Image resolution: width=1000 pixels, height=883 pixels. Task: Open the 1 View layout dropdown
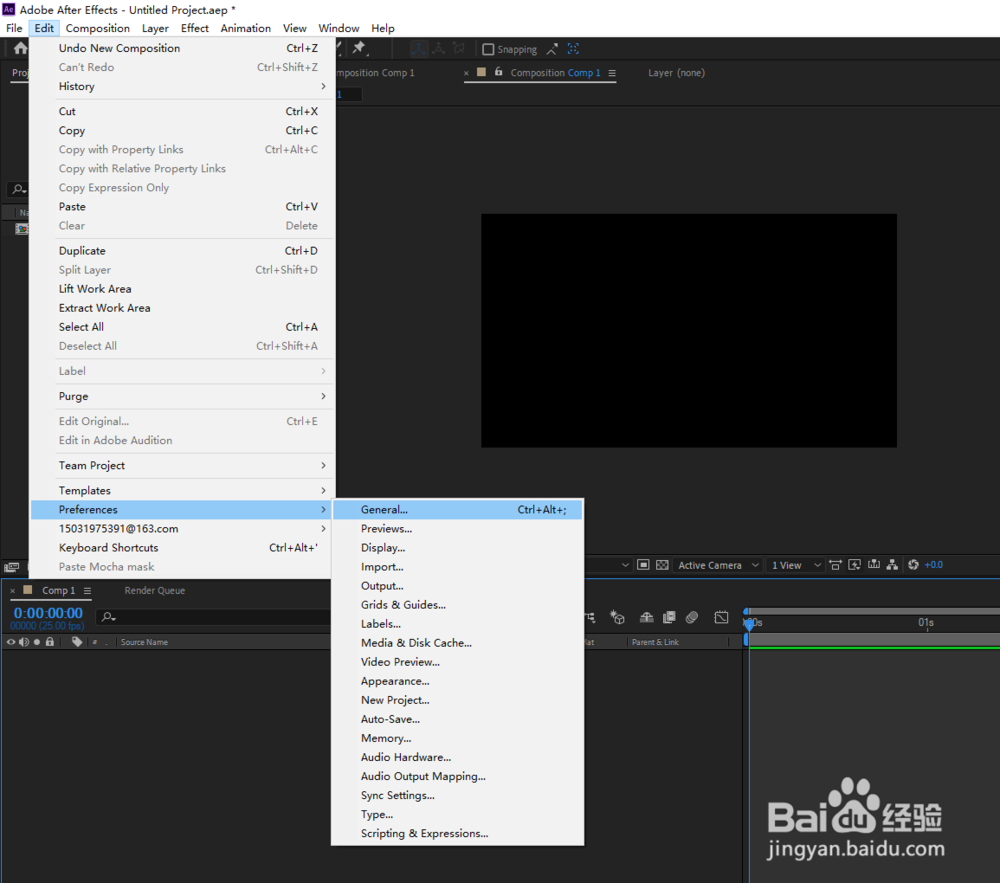point(795,565)
